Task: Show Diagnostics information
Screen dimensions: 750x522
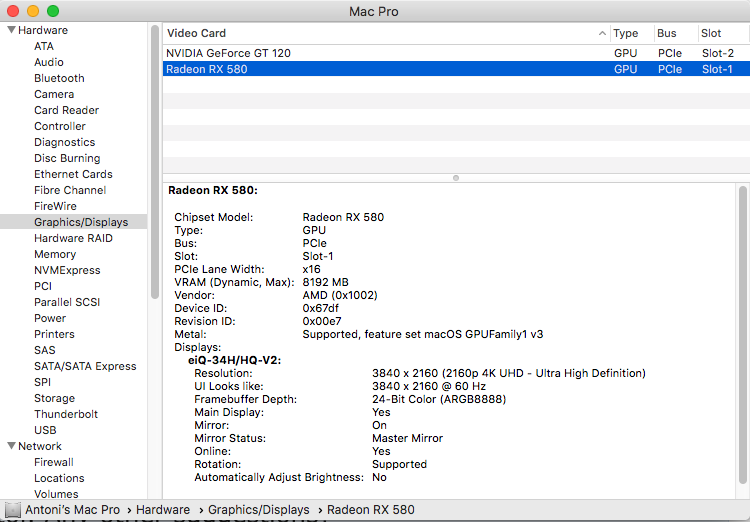Action: (x=65, y=142)
